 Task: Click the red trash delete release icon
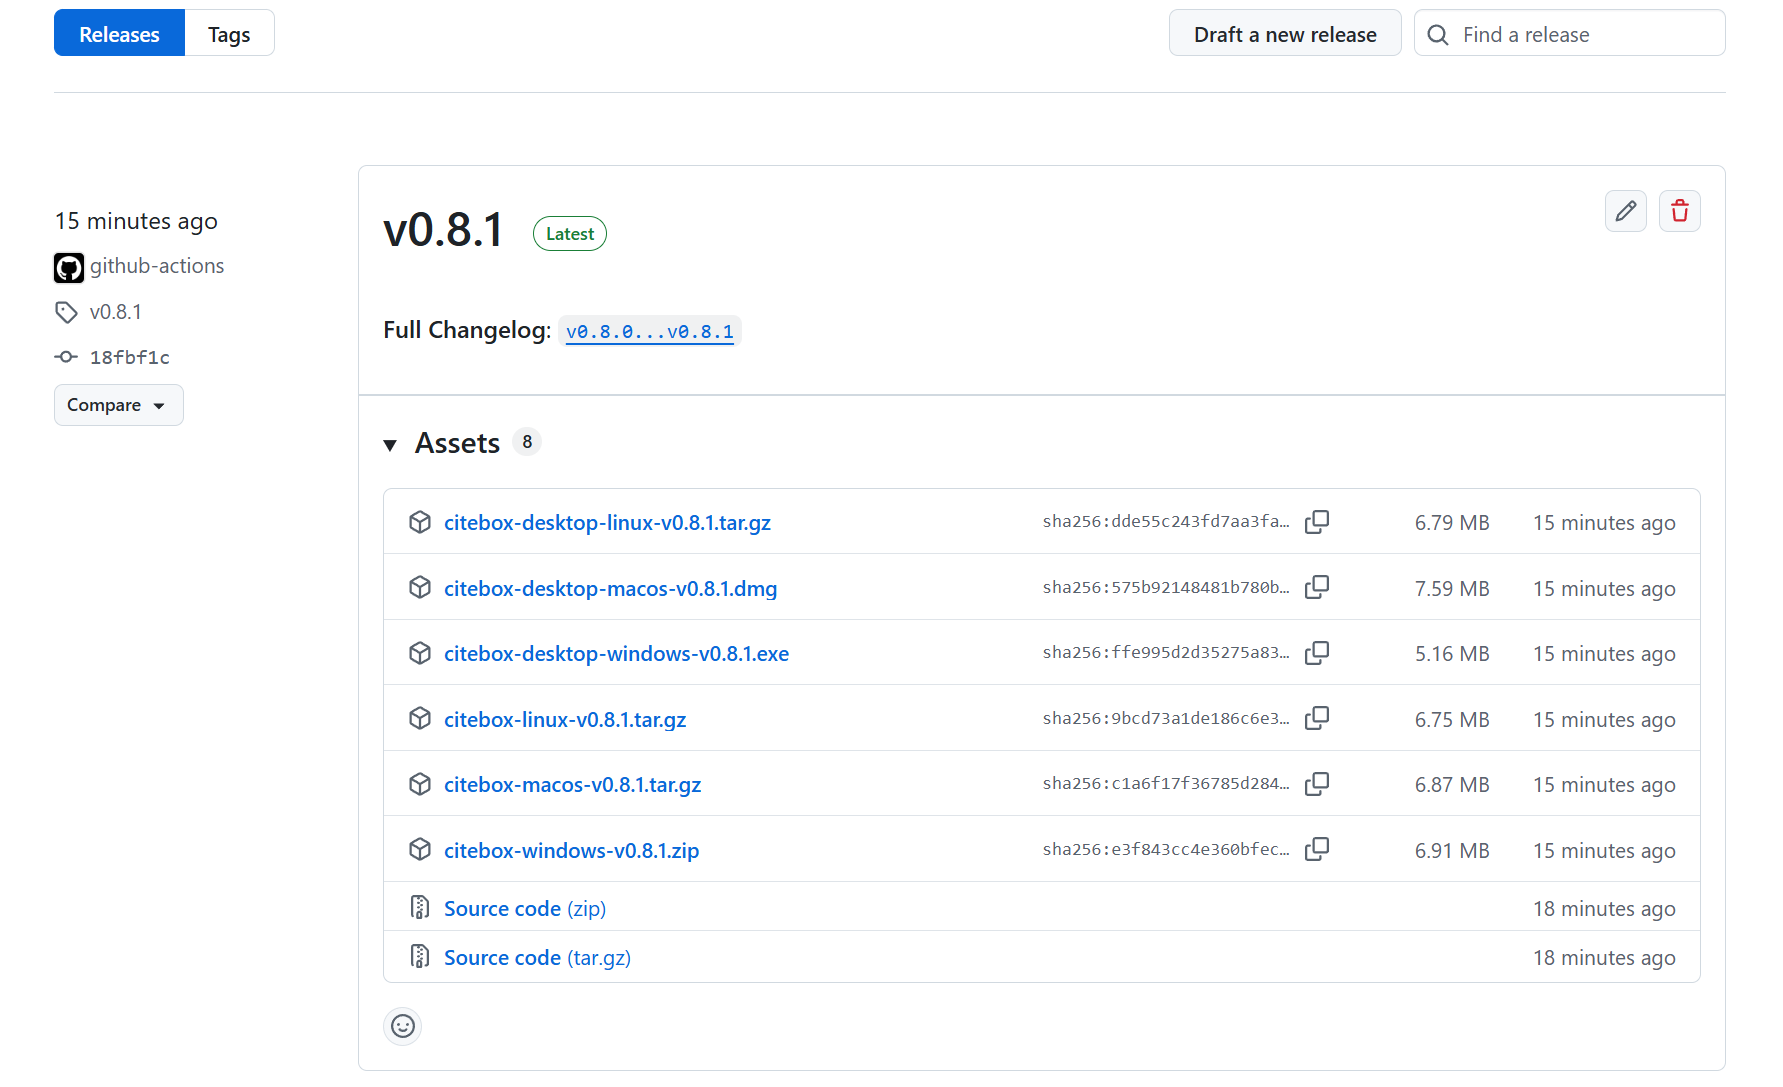click(1679, 211)
